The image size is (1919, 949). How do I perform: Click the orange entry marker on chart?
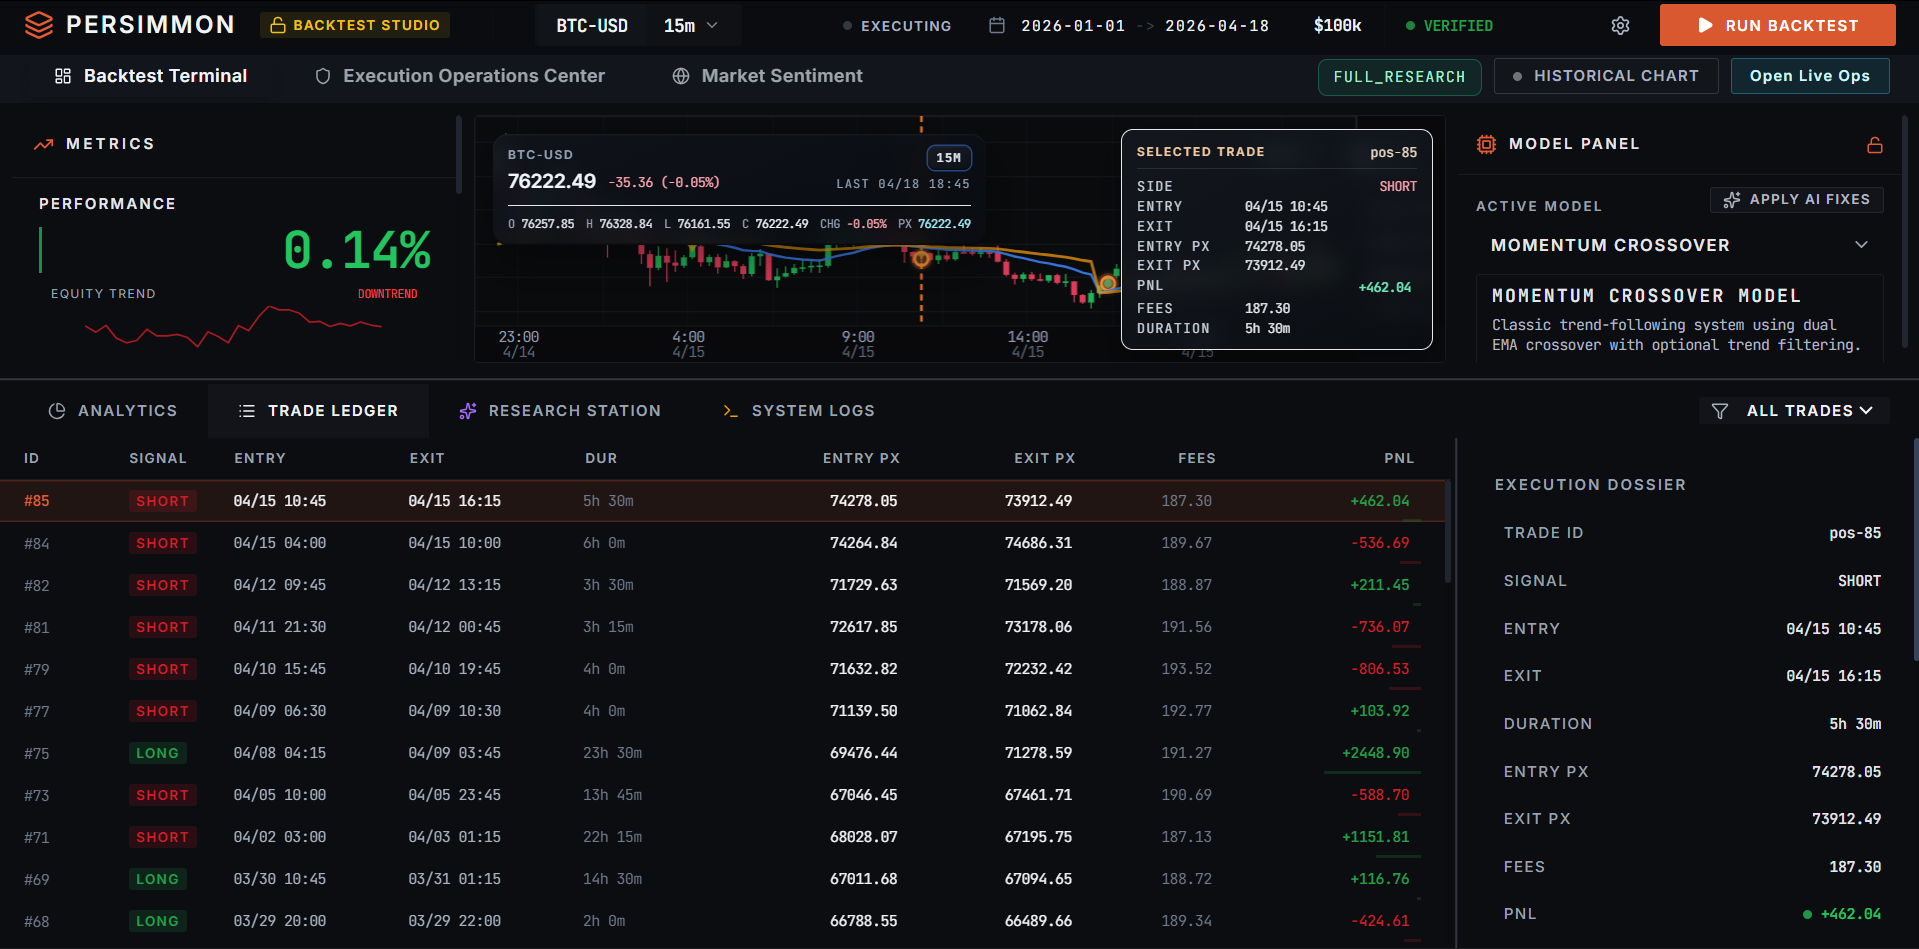(922, 259)
